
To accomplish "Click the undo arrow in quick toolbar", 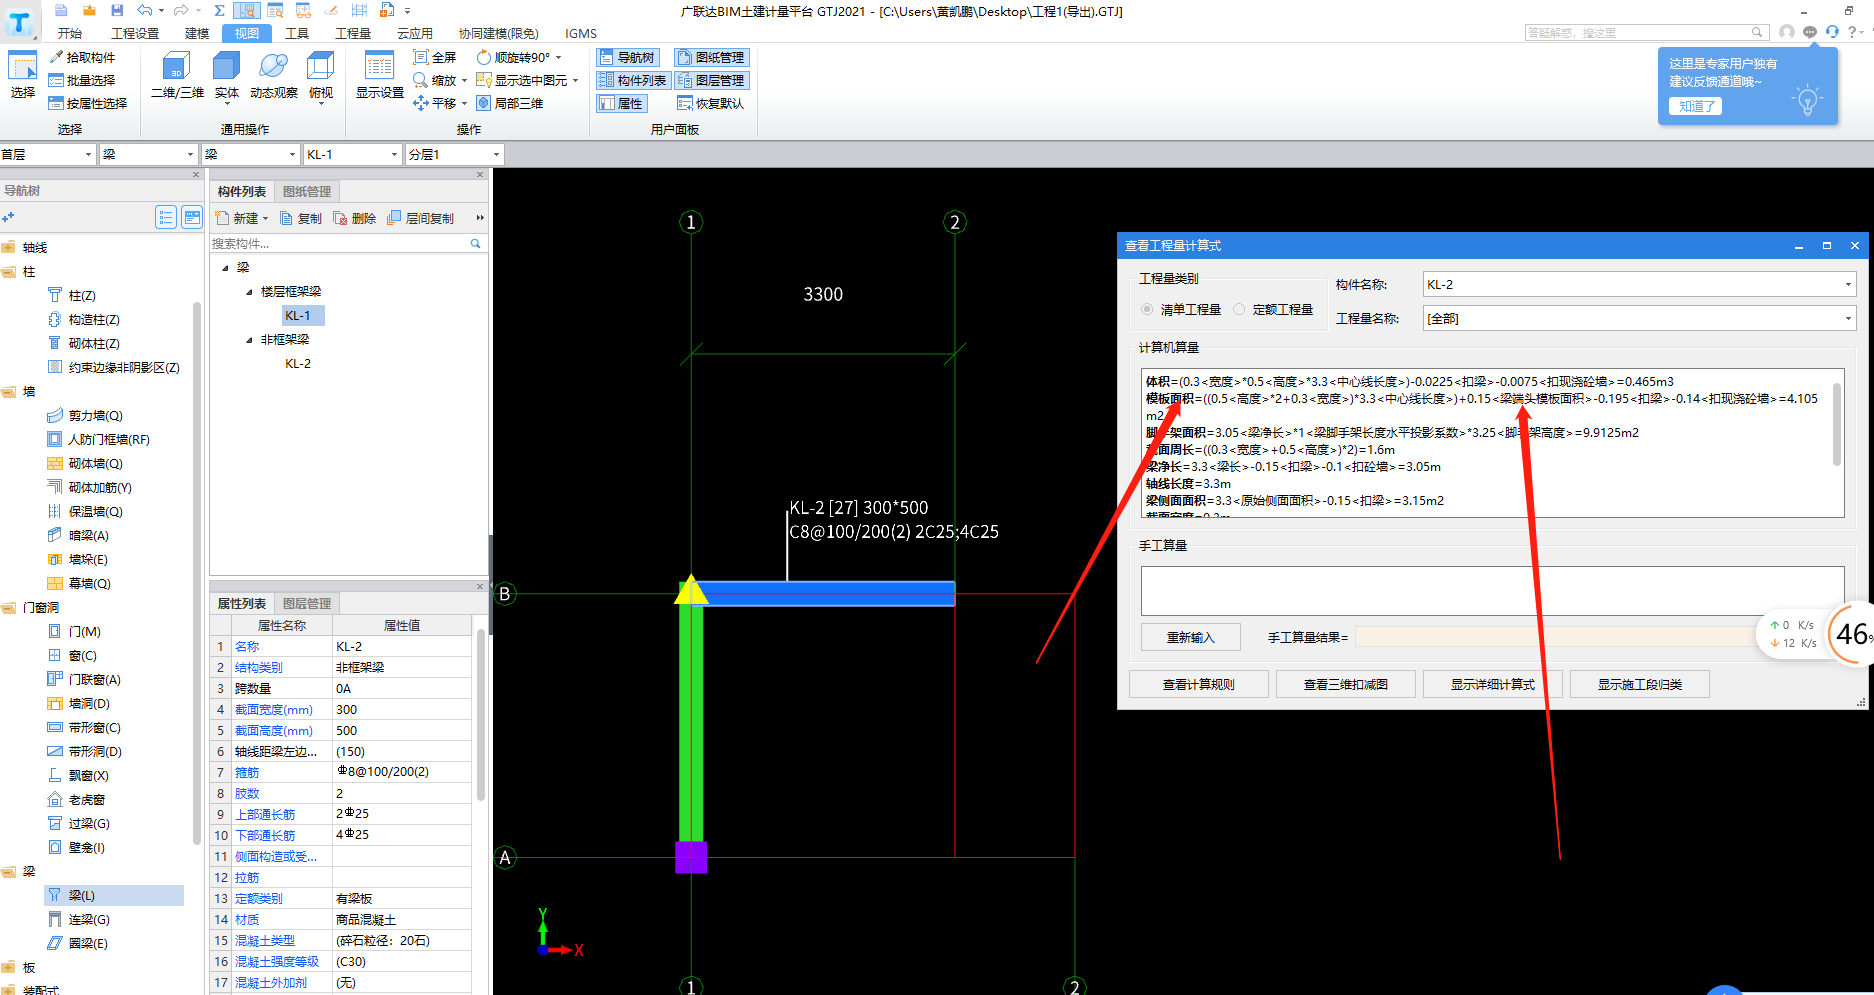I will point(144,10).
